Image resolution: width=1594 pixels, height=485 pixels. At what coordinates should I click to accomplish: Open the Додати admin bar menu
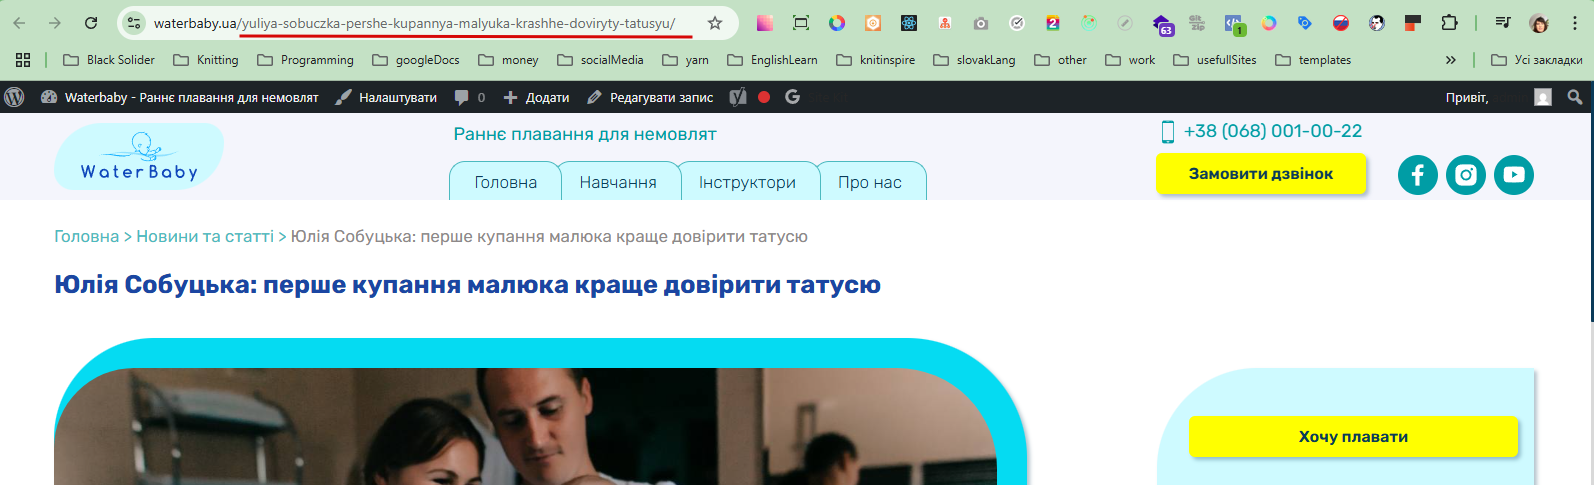click(536, 97)
